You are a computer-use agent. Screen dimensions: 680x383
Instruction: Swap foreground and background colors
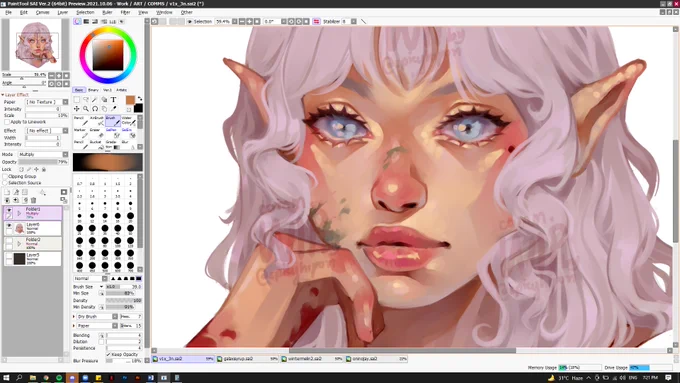(140, 98)
